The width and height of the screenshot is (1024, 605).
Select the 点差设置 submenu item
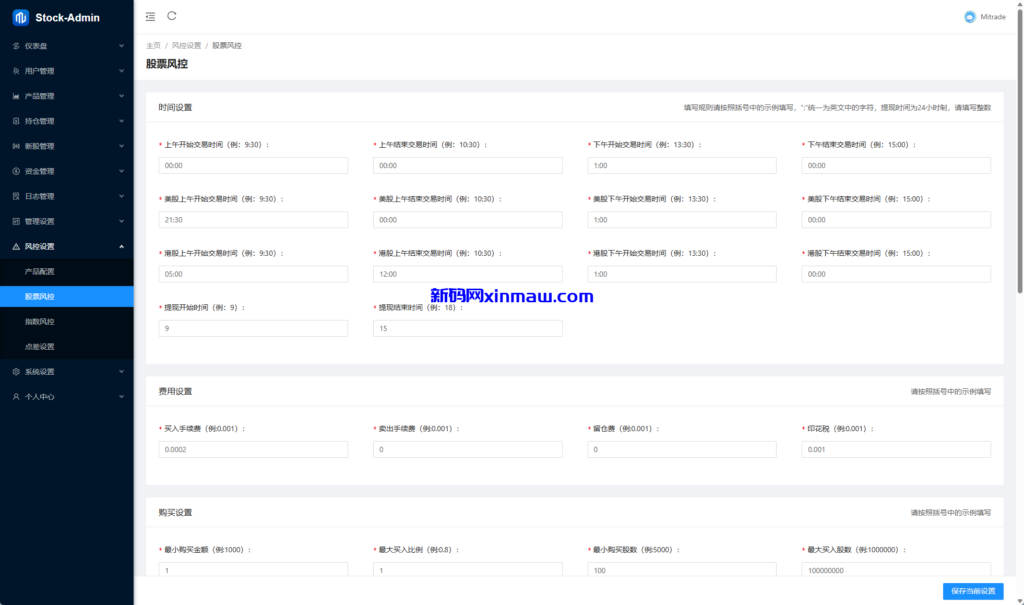tap(40, 346)
